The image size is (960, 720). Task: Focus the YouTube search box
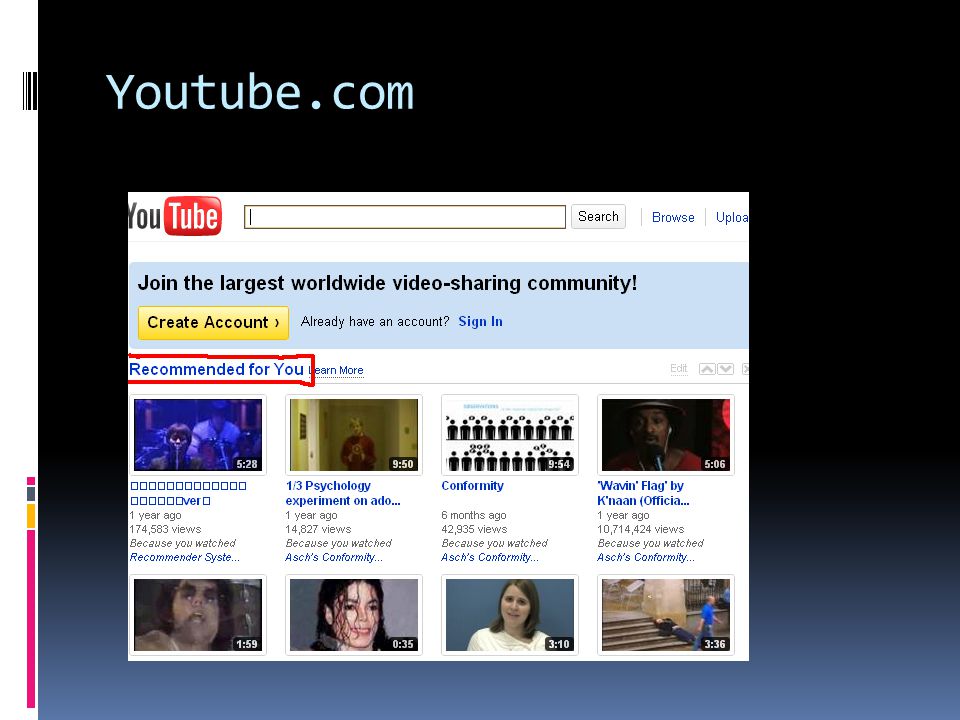(x=405, y=217)
